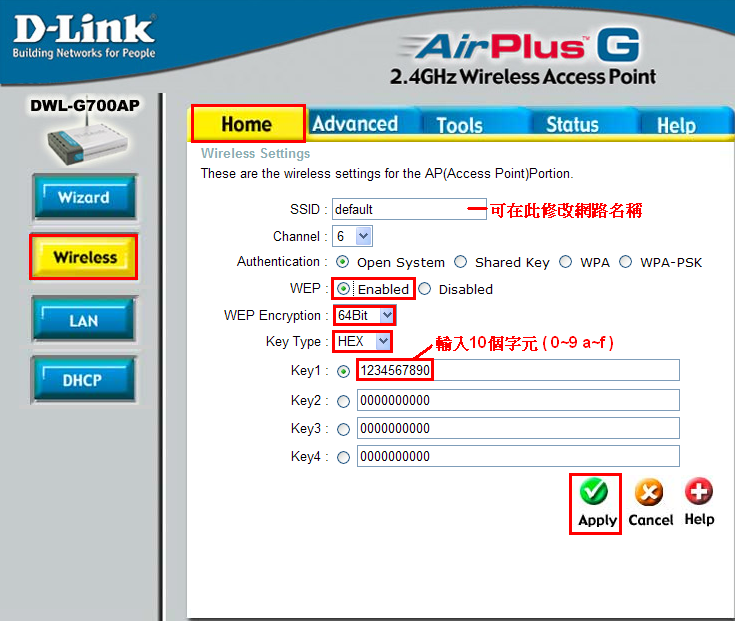Open LAN settings in the sidebar
The height and width of the screenshot is (621, 735).
pyautogui.click(x=83, y=320)
